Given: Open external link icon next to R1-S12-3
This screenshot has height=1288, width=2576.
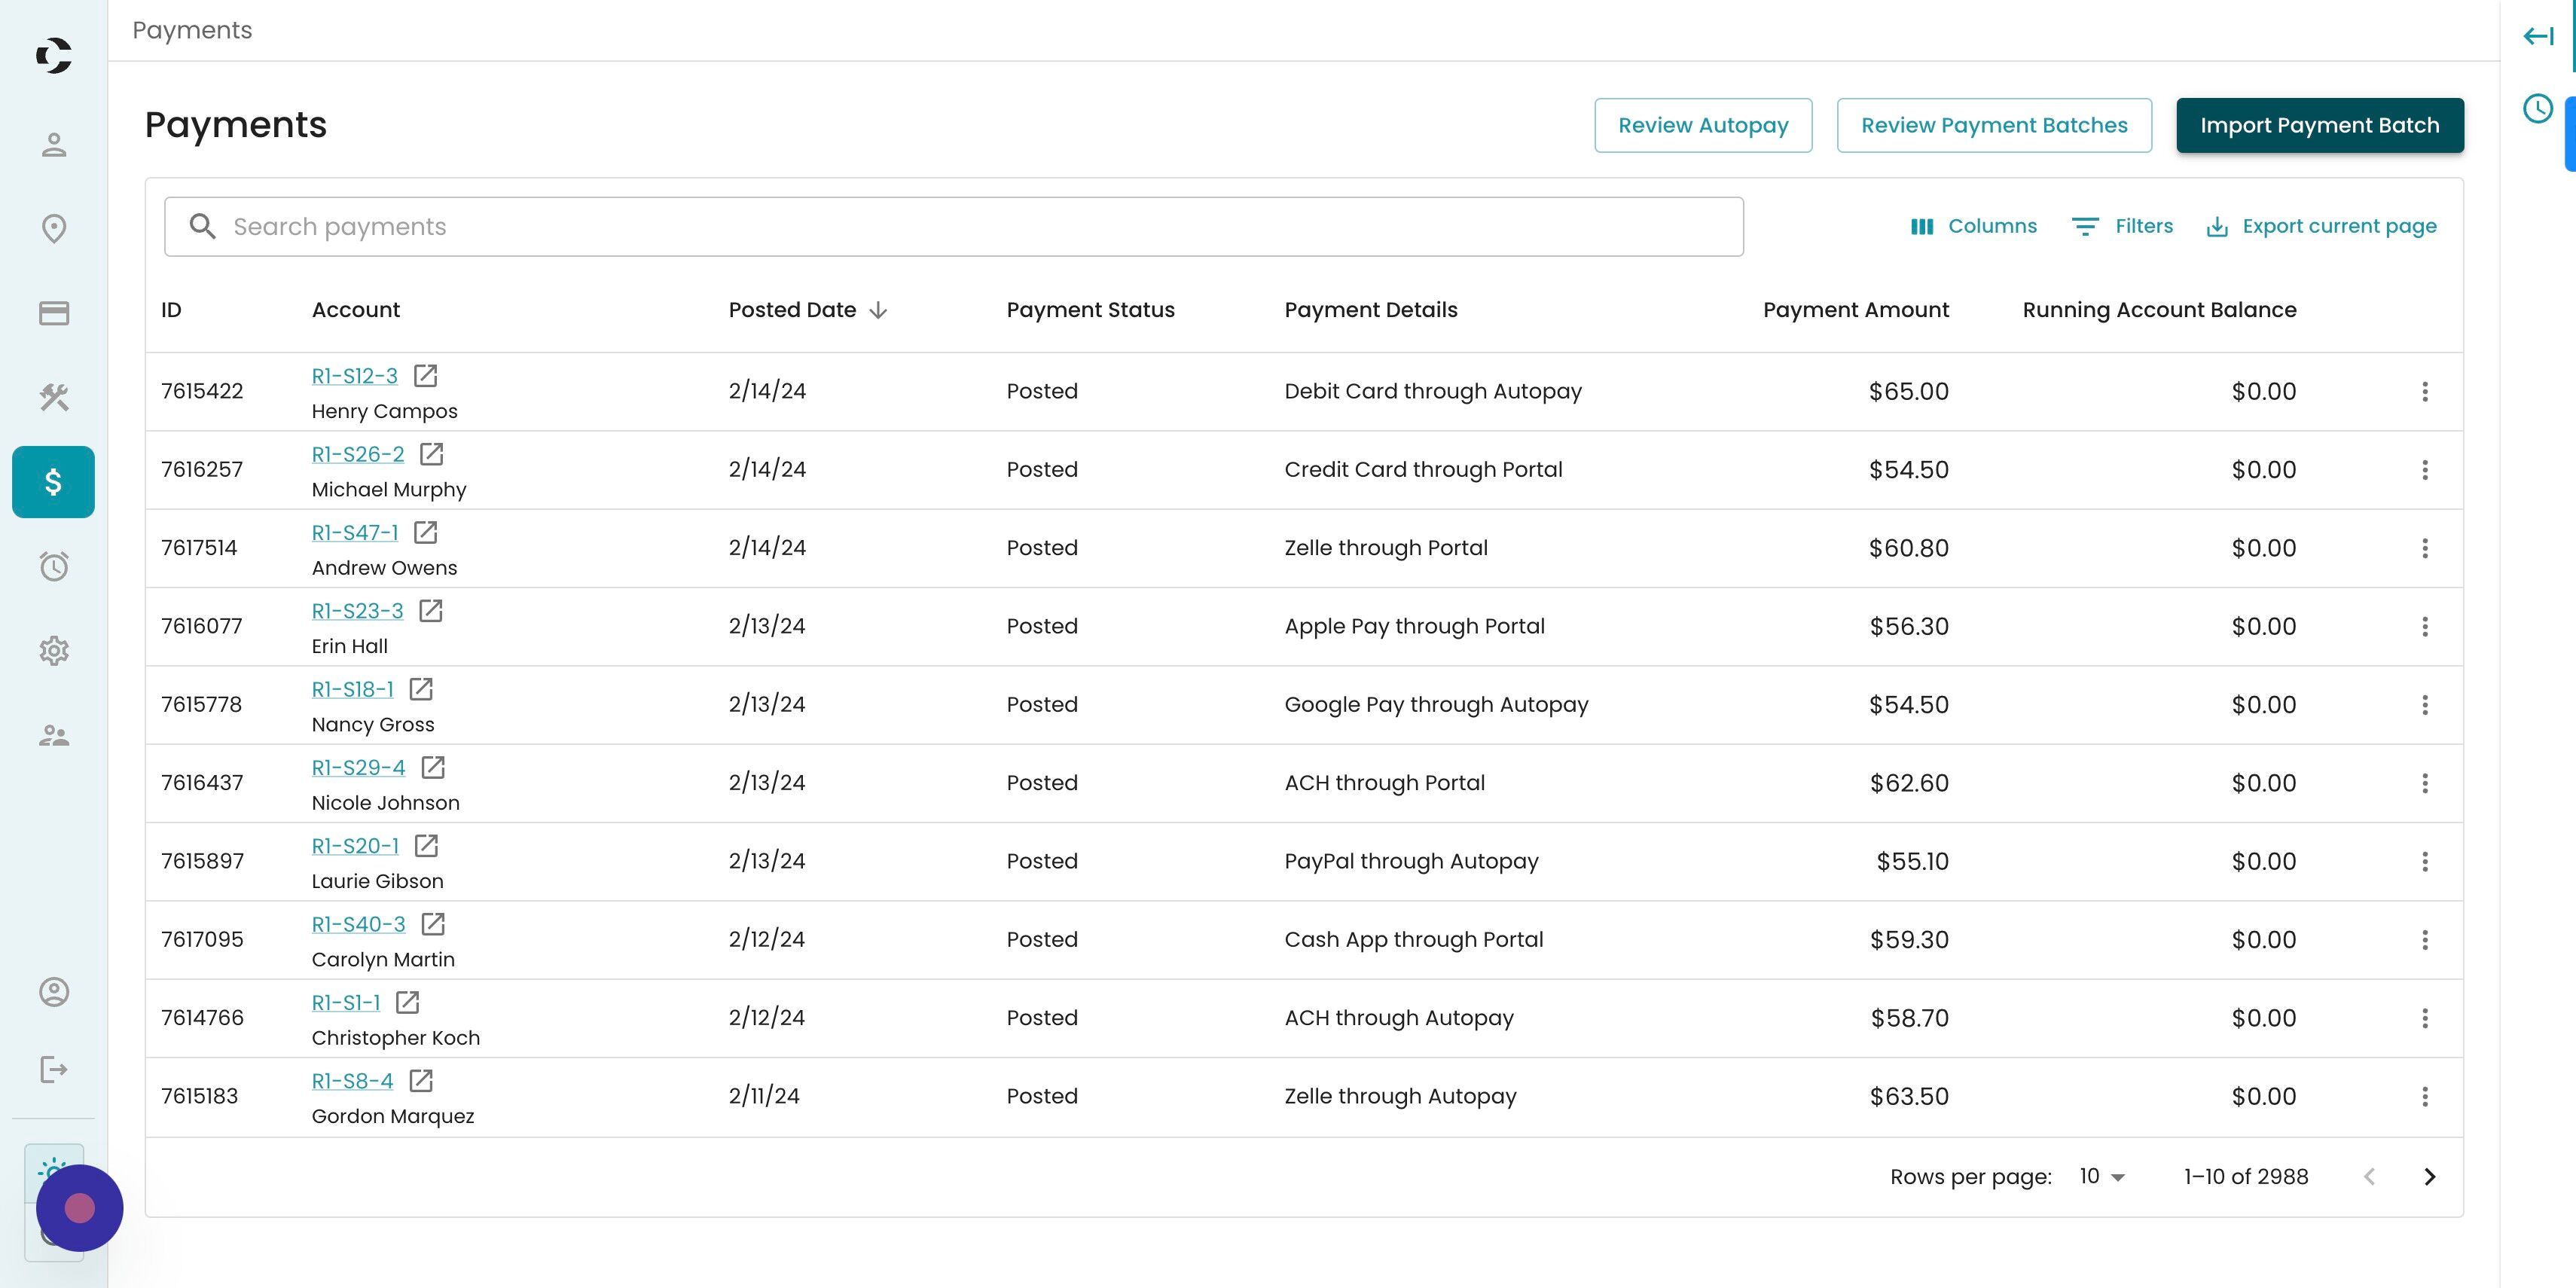Looking at the screenshot, I should 425,376.
